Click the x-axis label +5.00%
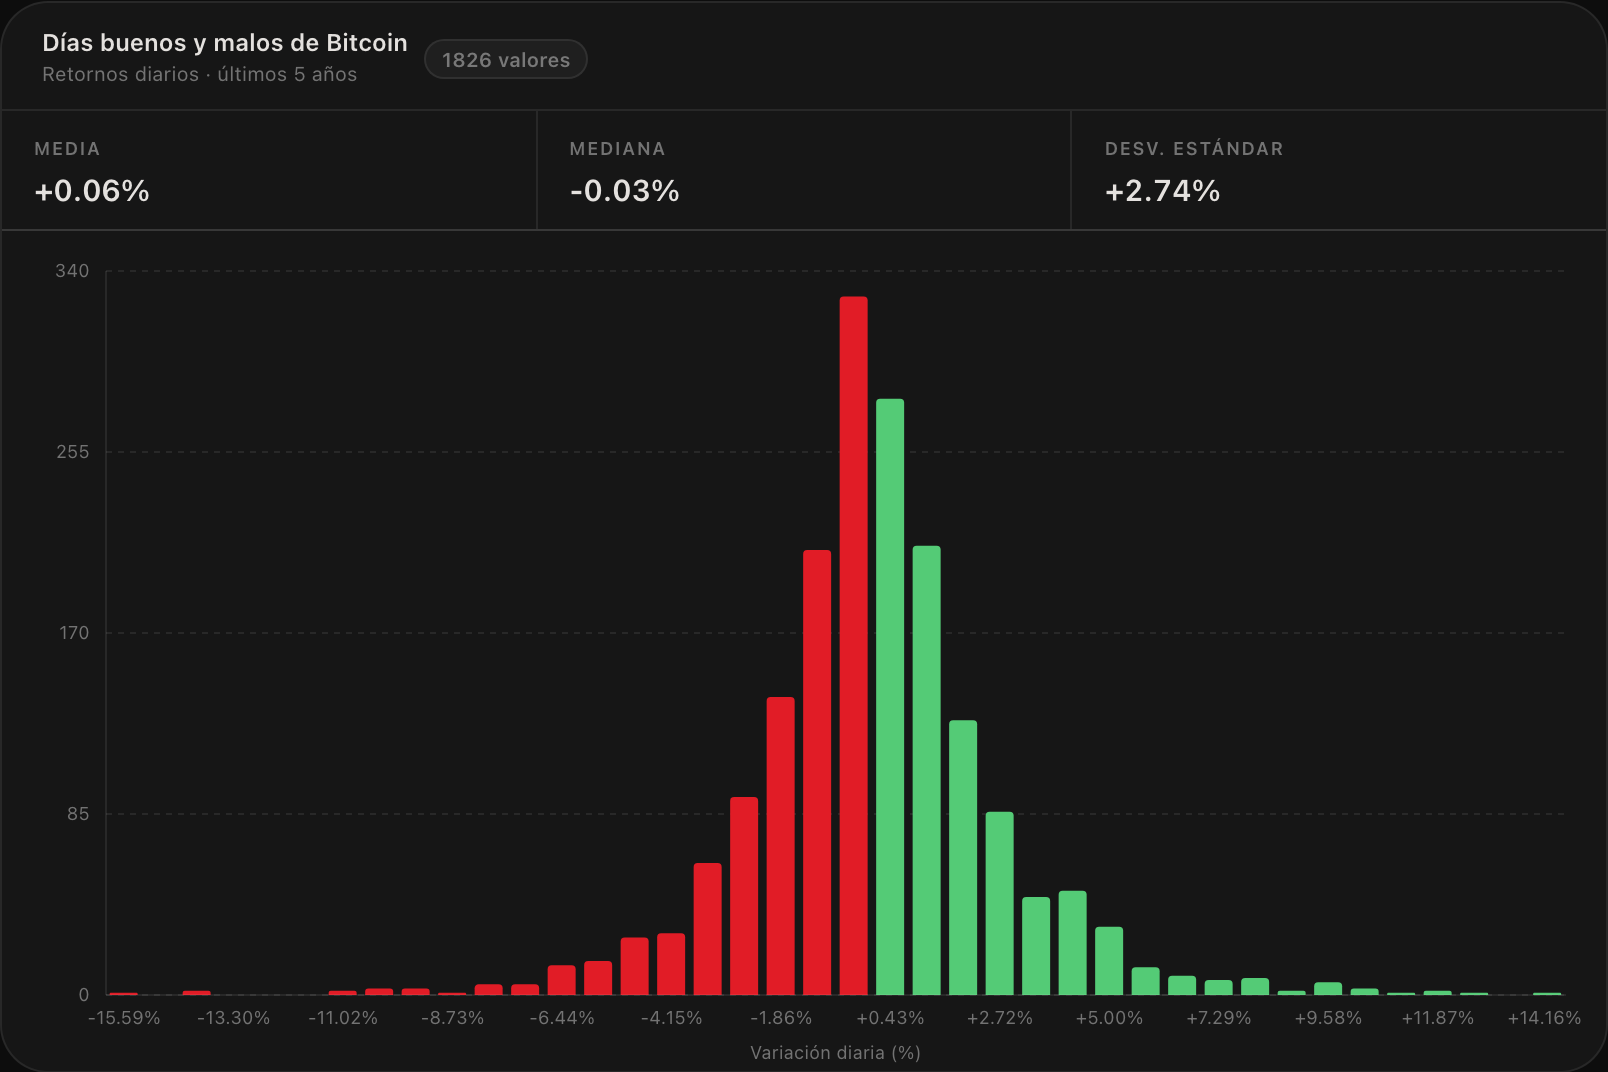The image size is (1608, 1072). coord(1109,1018)
